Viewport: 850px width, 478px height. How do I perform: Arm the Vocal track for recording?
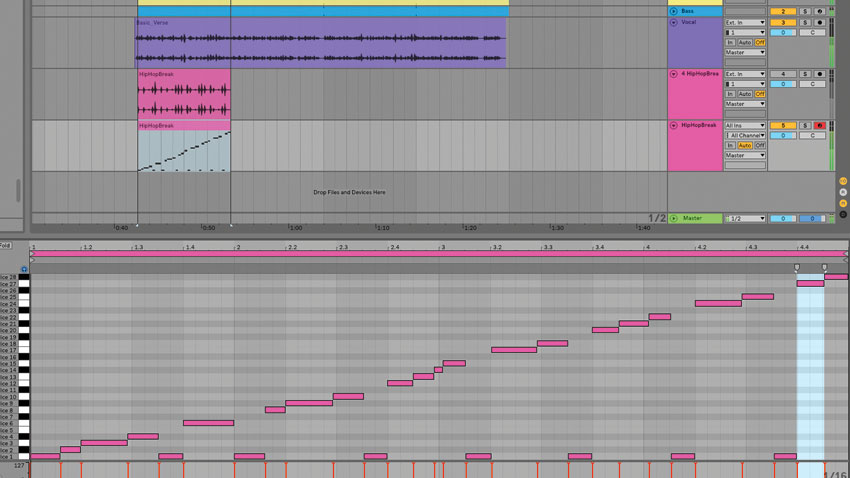pyautogui.click(x=820, y=23)
